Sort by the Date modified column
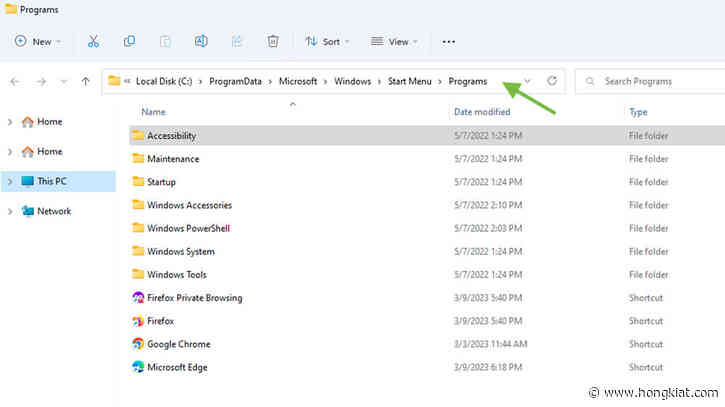725x407 pixels. click(x=482, y=112)
